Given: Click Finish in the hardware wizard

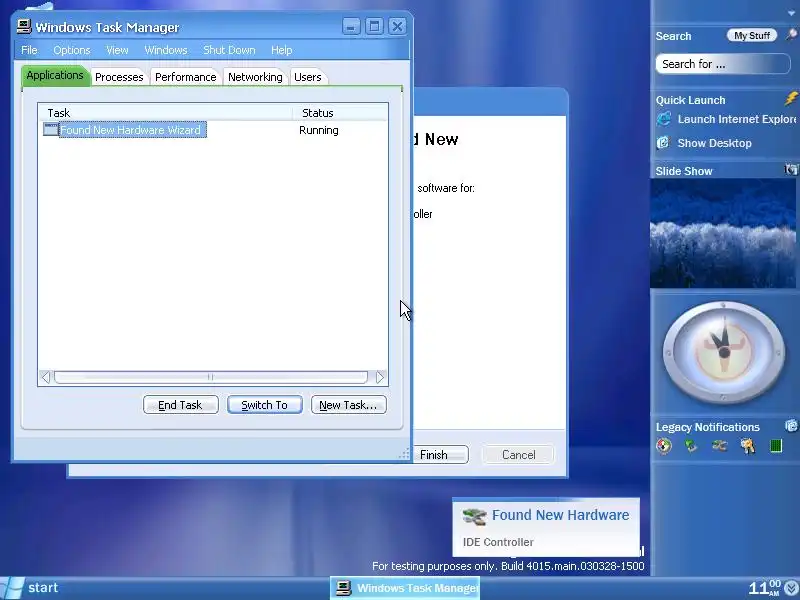Looking at the screenshot, I should pyautogui.click(x=440, y=455).
